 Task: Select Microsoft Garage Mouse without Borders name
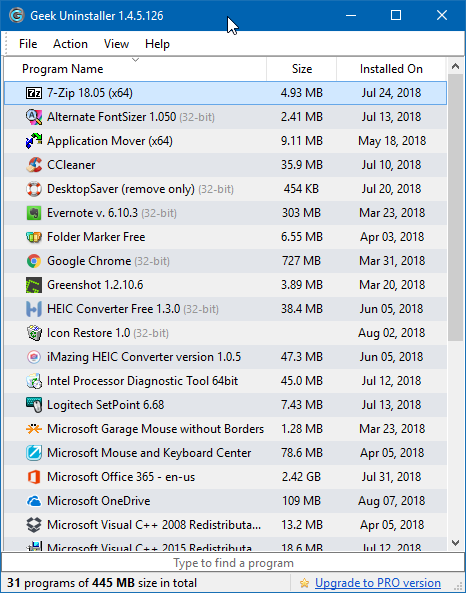pos(155,429)
